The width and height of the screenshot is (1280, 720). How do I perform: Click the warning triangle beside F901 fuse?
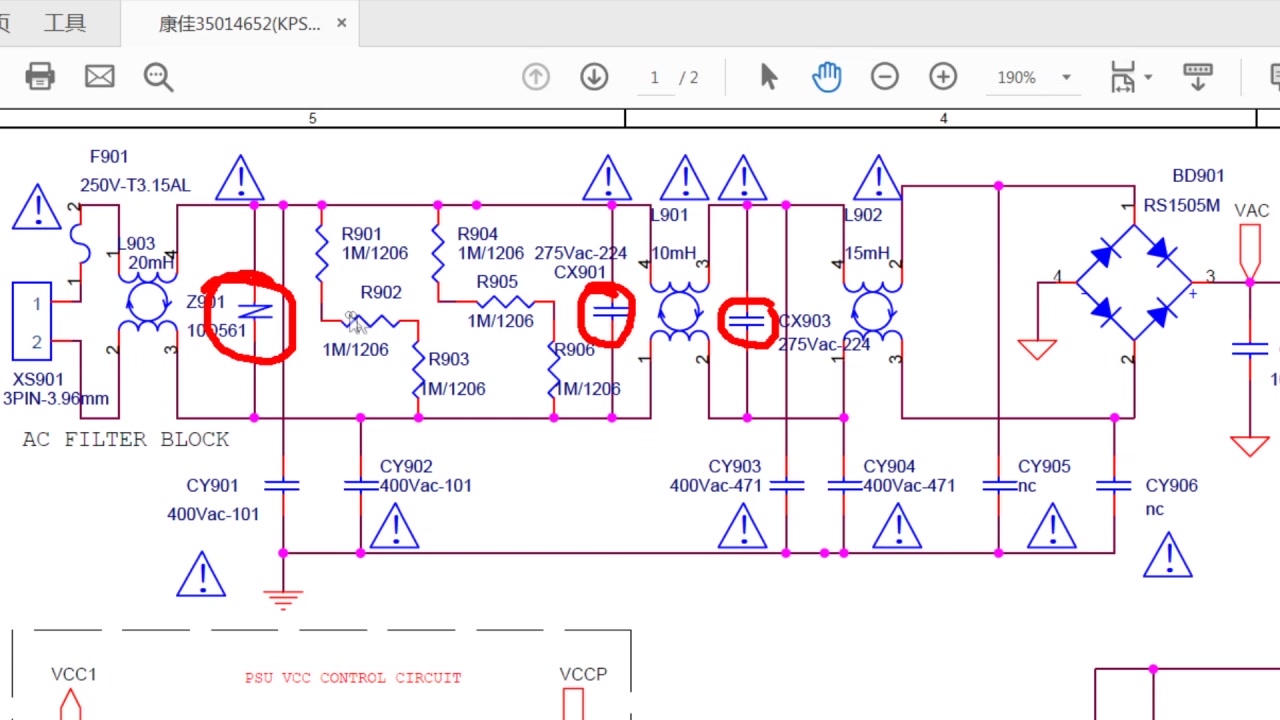click(x=38, y=207)
